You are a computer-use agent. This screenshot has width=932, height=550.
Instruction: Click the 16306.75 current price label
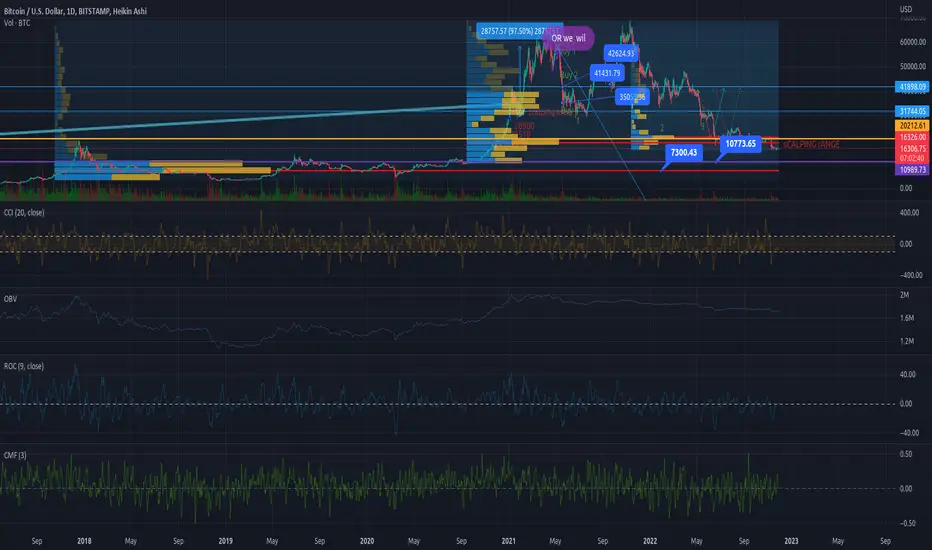[x=912, y=149]
